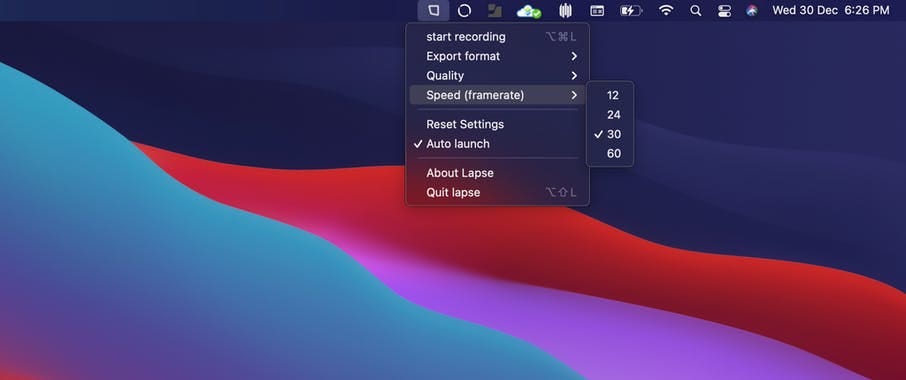
Task: Open the cloud sync icon with green check
Action: [x=529, y=11]
